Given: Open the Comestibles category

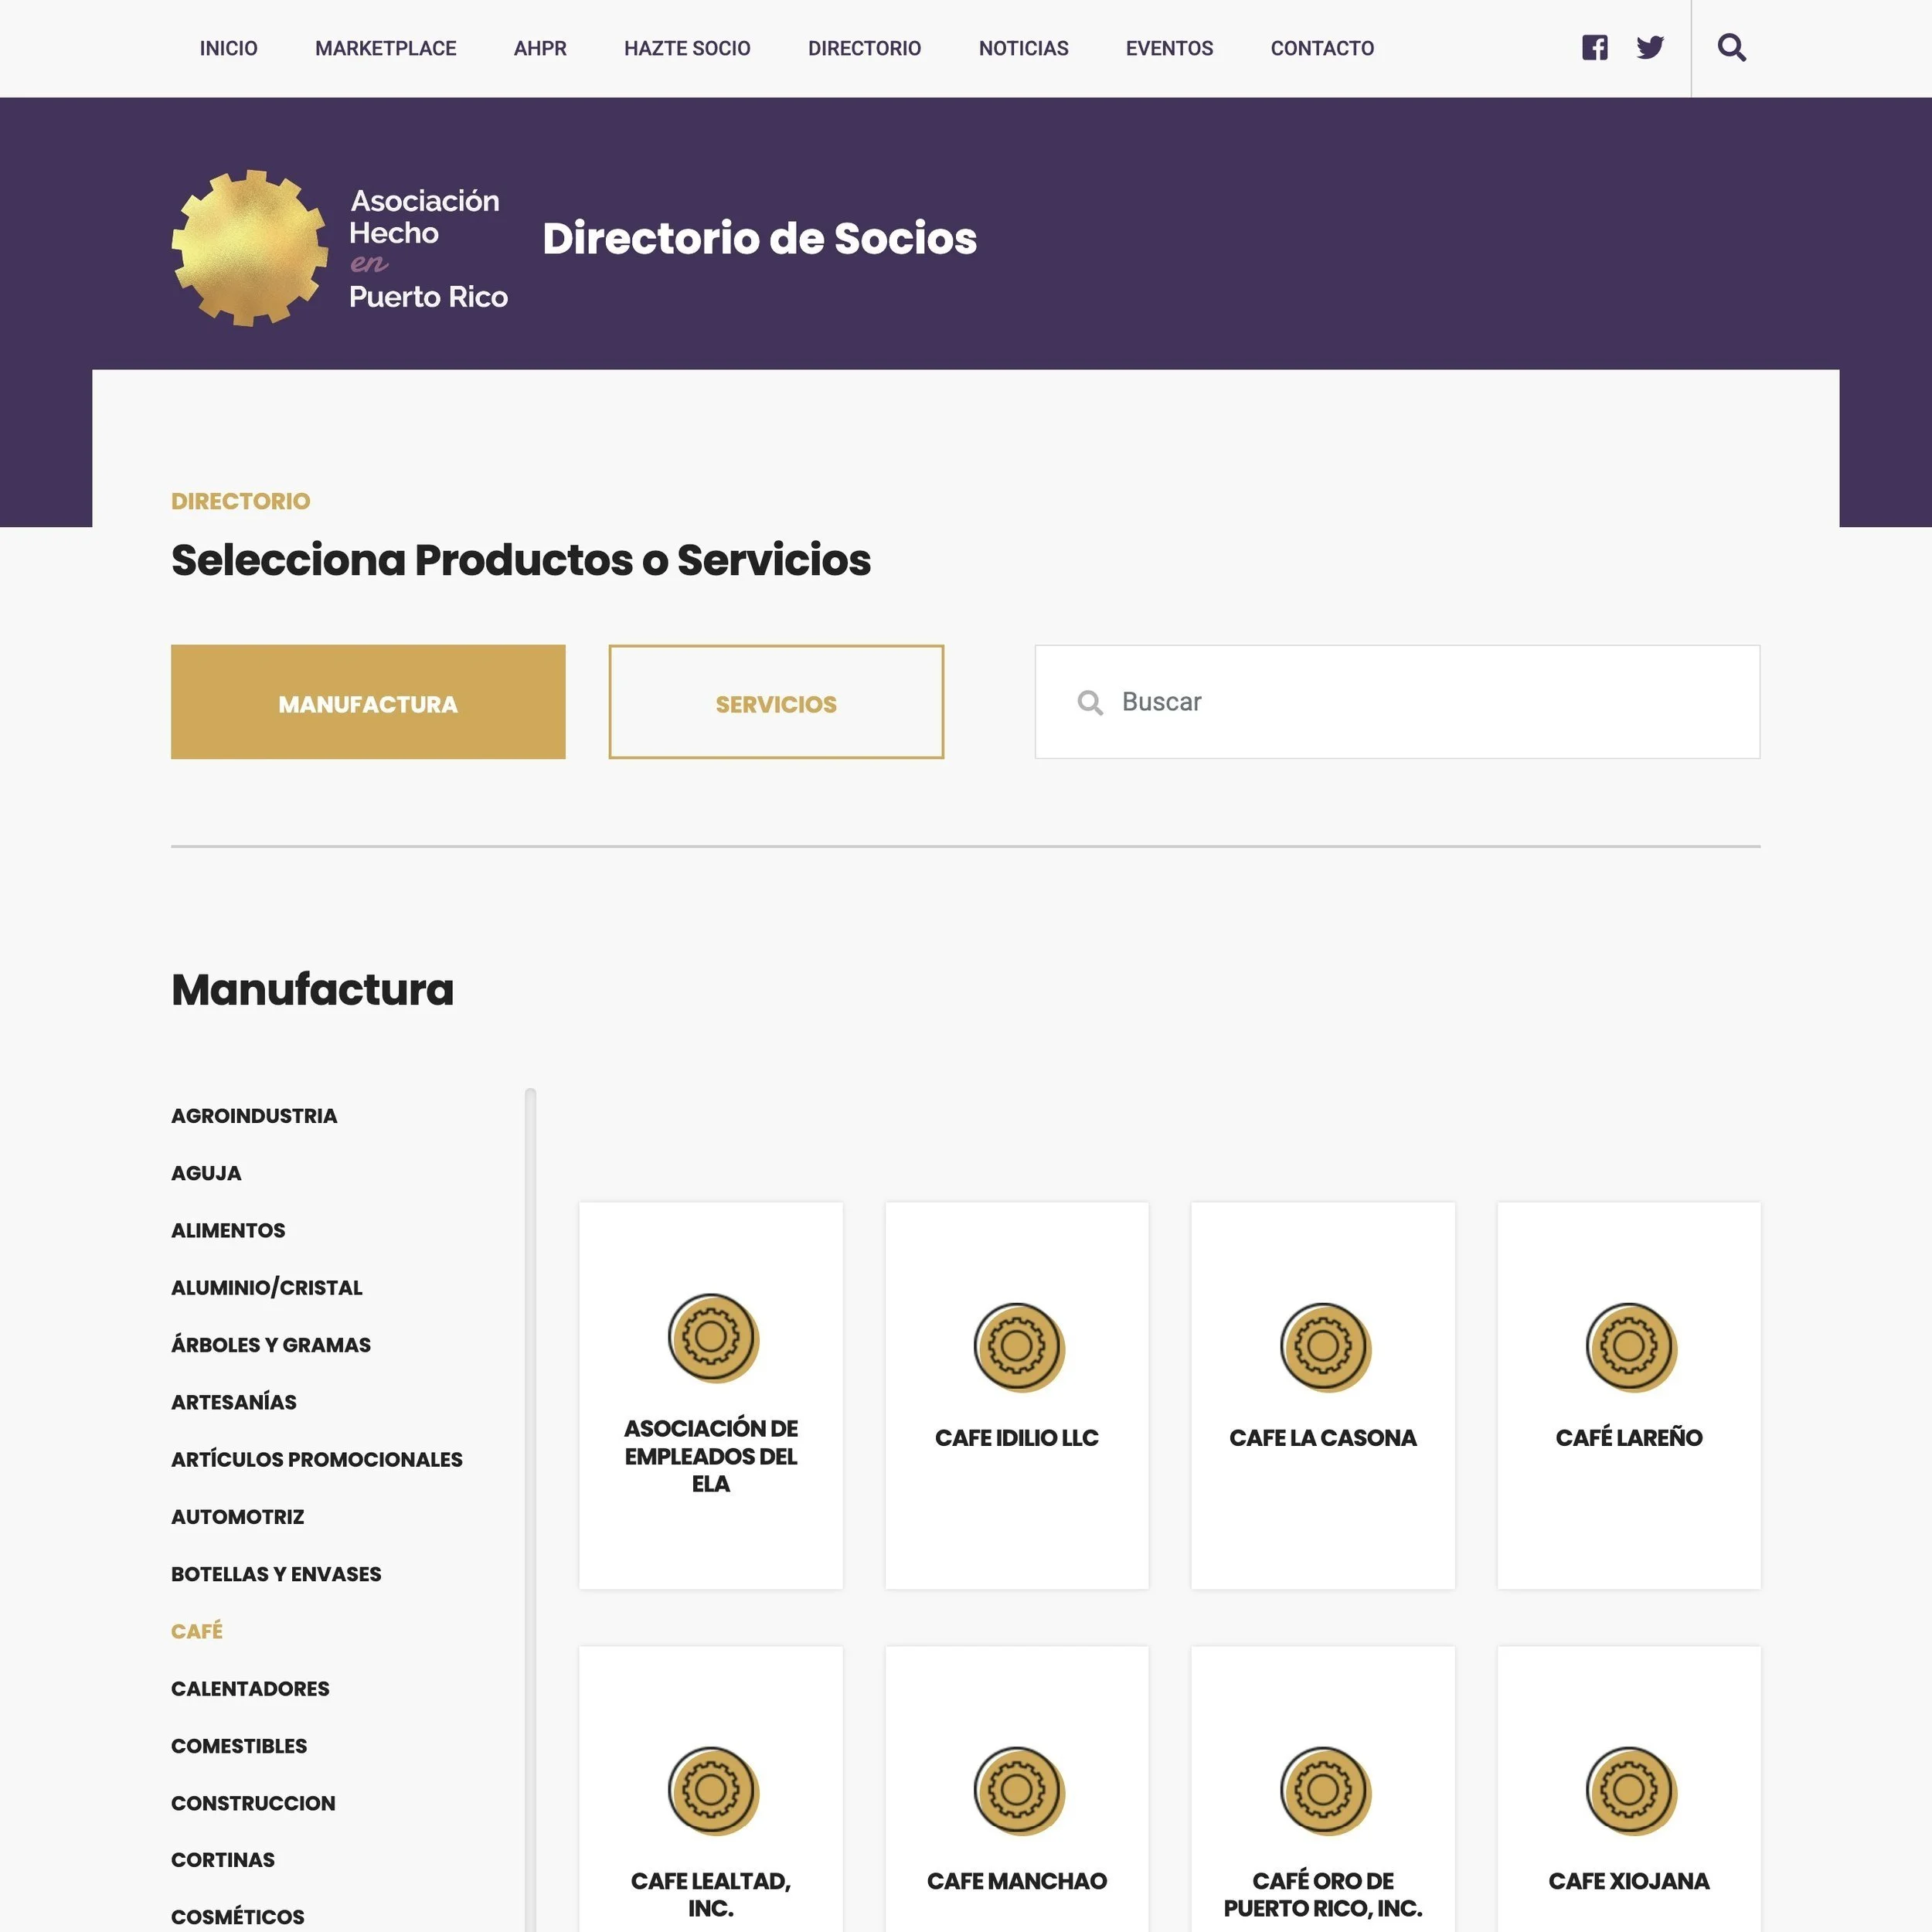Looking at the screenshot, I should click(x=239, y=1746).
